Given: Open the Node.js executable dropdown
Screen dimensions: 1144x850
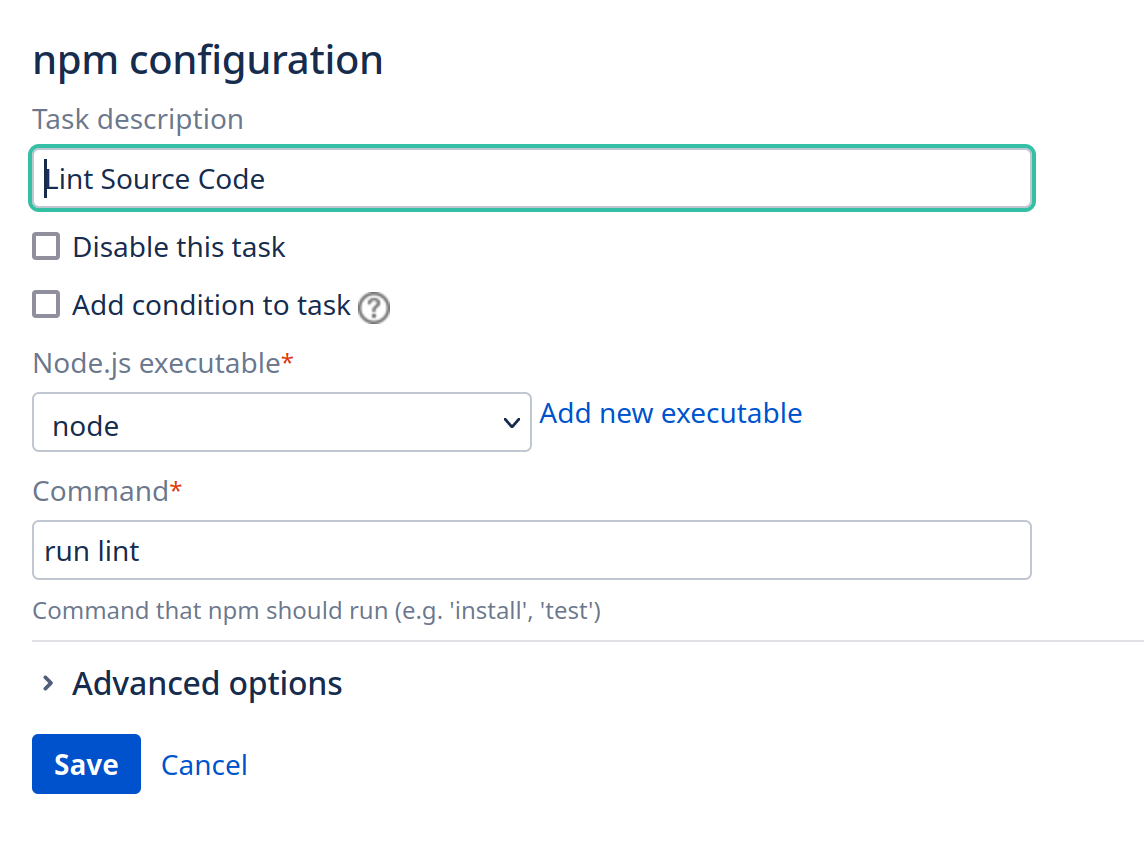Looking at the screenshot, I should [281, 423].
